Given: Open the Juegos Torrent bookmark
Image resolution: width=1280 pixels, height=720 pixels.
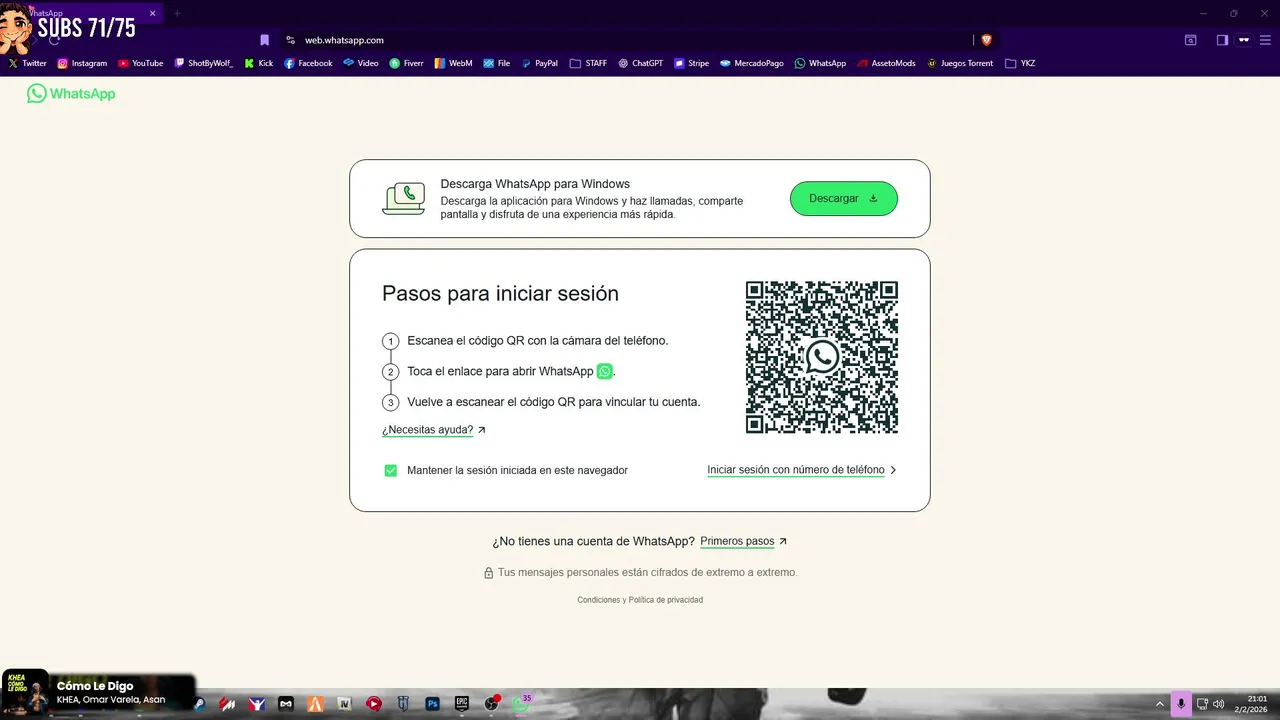Looking at the screenshot, I should click(961, 63).
